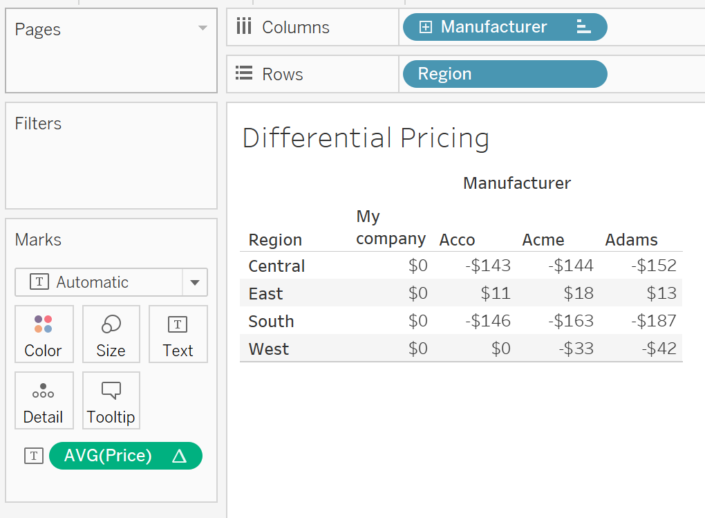Click the -$143 cell for Central Acco
The image size is (705, 518).
[x=488, y=265]
